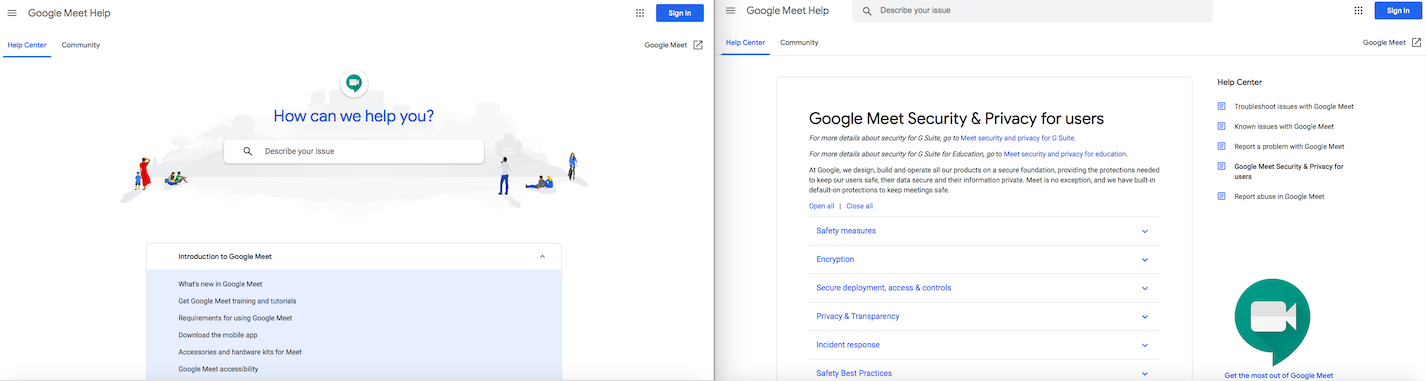The width and height of the screenshot is (1426, 381).
Task: Click Help Center heading in right sidebar
Action: pyautogui.click(x=1240, y=82)
